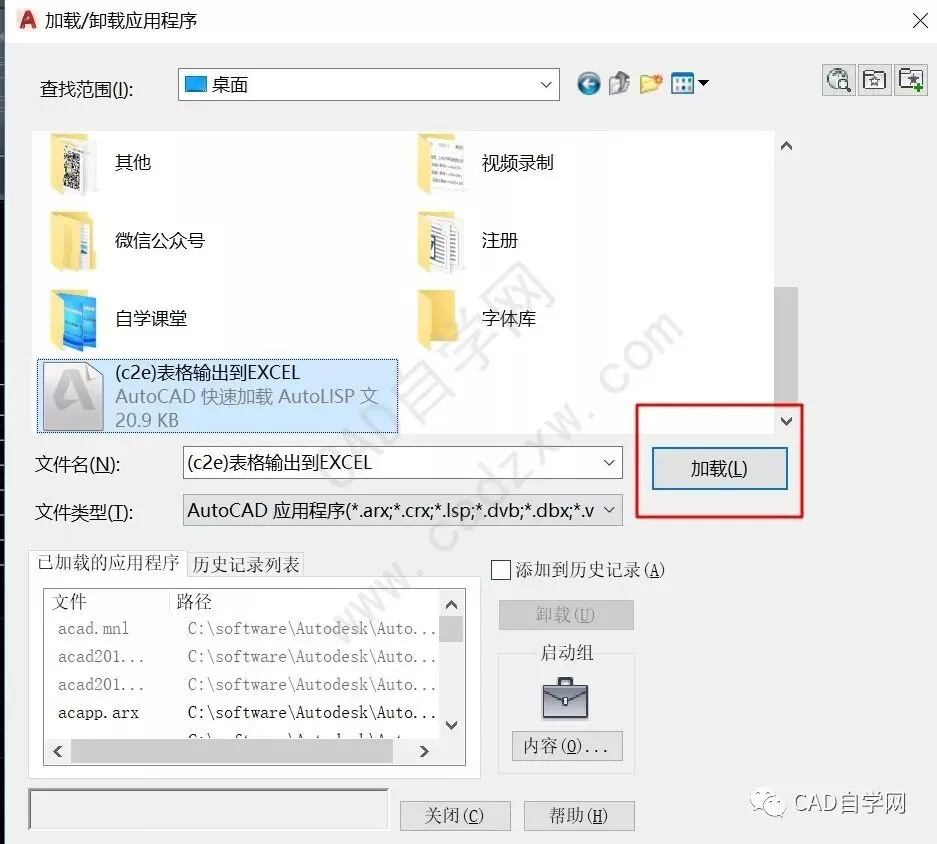Add current folder to Favorites icon
The image size is (937, 844).
pos(910,79)
